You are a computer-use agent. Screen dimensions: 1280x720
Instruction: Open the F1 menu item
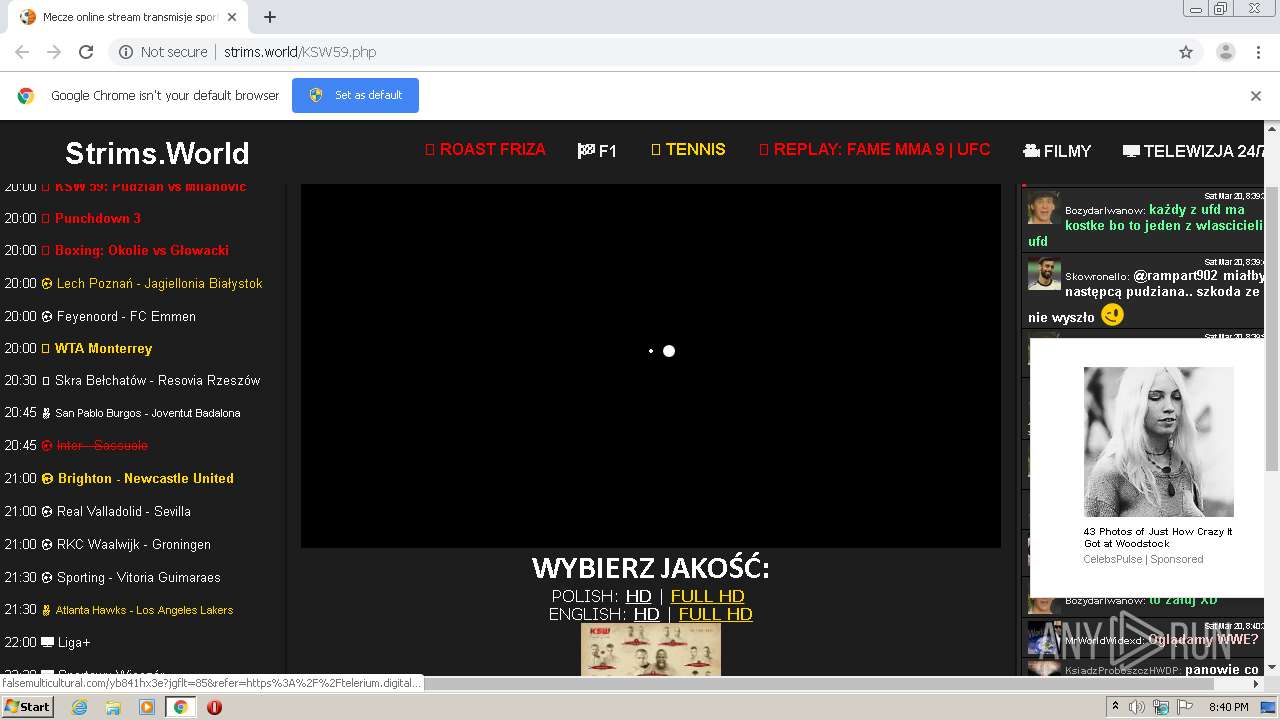point(597,151)
